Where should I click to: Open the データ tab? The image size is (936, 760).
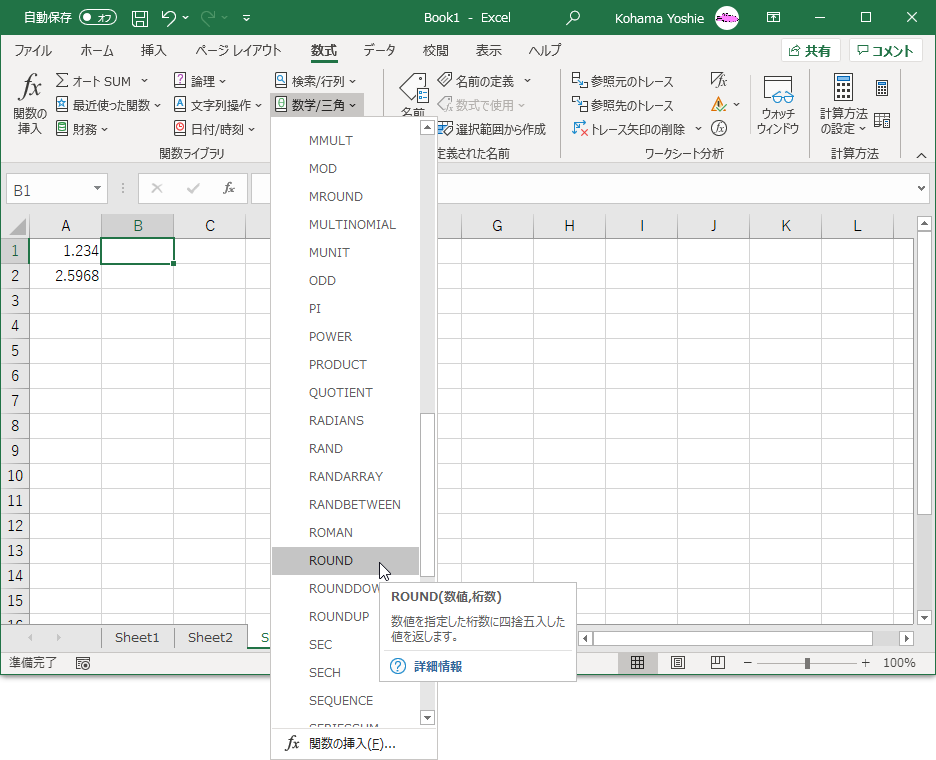click(380, 51)
